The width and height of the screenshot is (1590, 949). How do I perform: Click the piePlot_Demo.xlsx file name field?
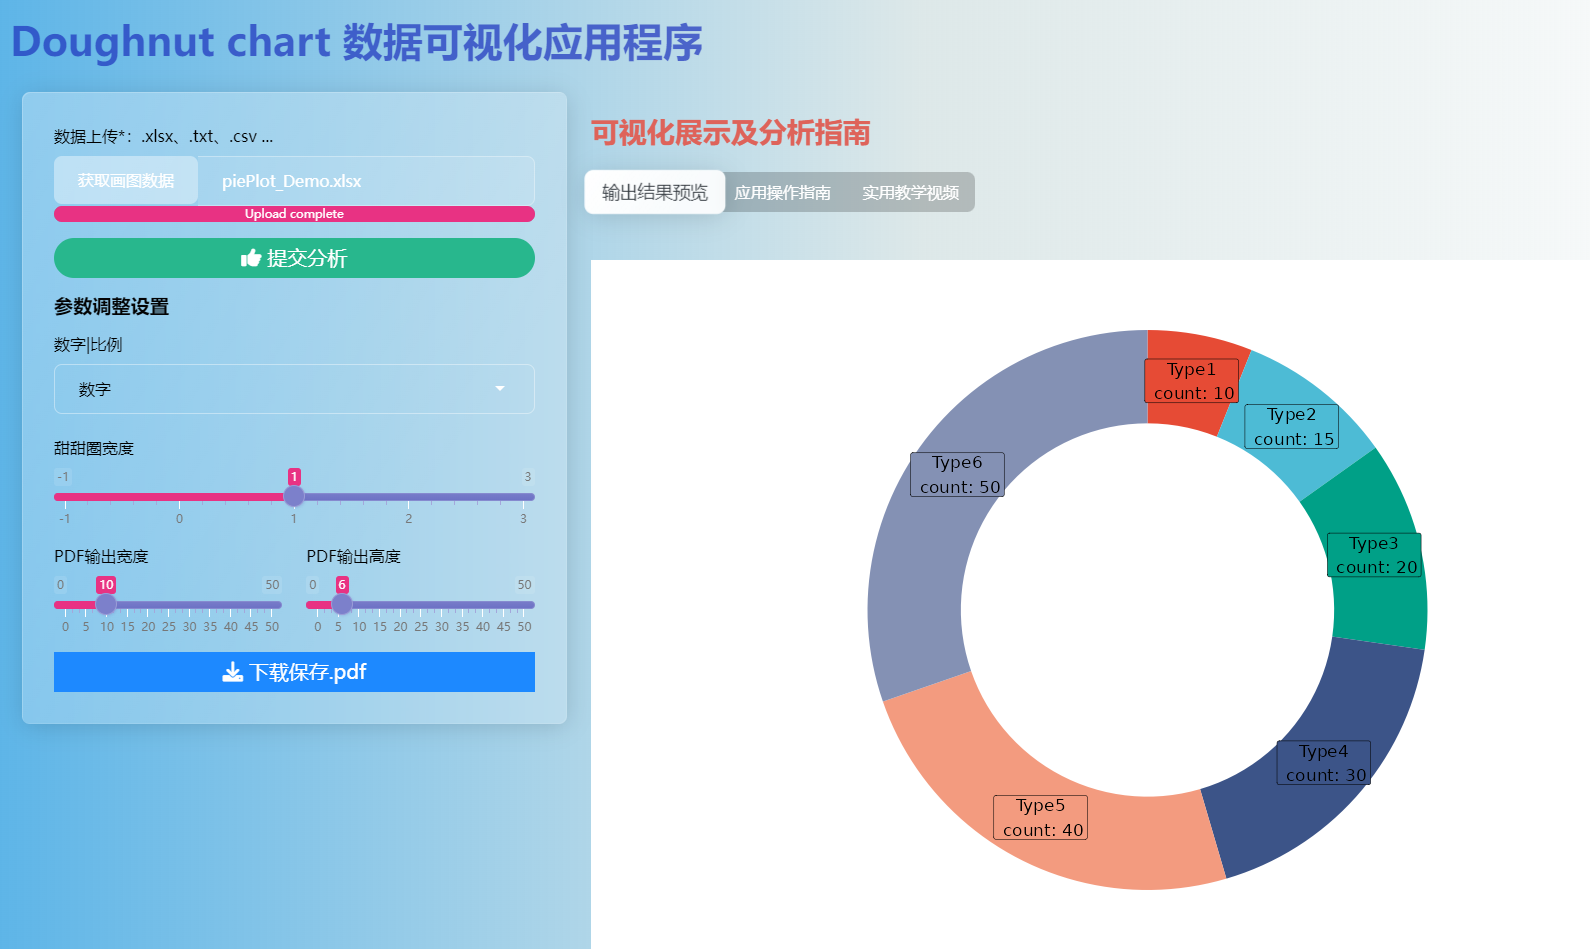(365, 181)
